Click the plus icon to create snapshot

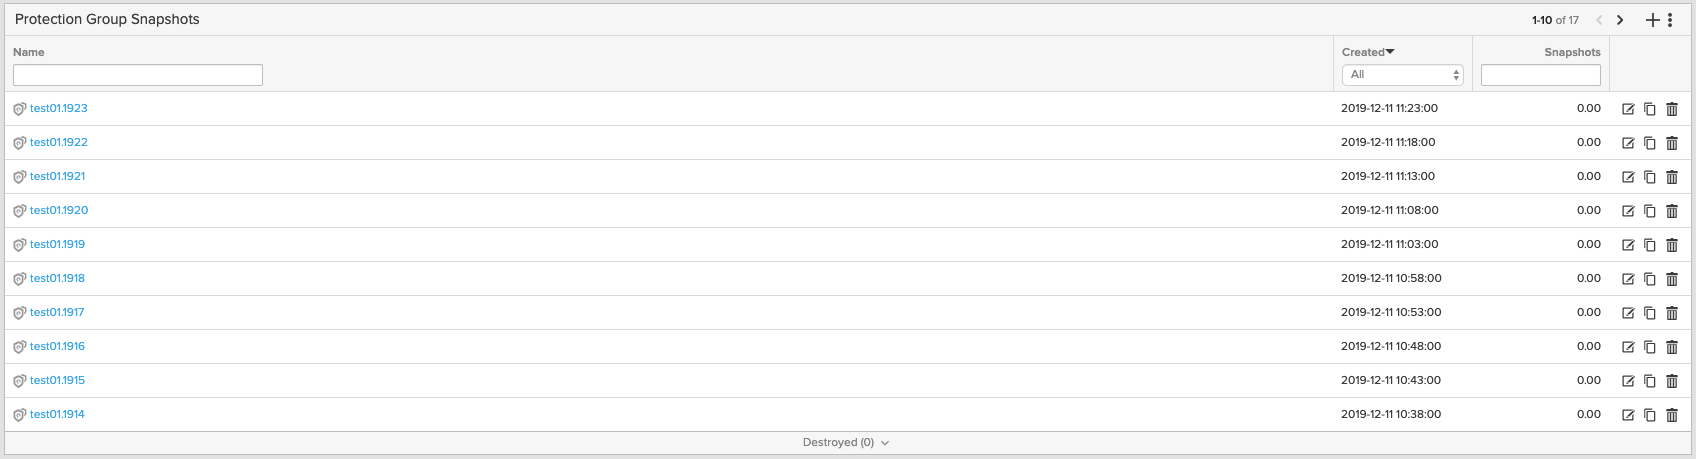(x=1652, y=20)
